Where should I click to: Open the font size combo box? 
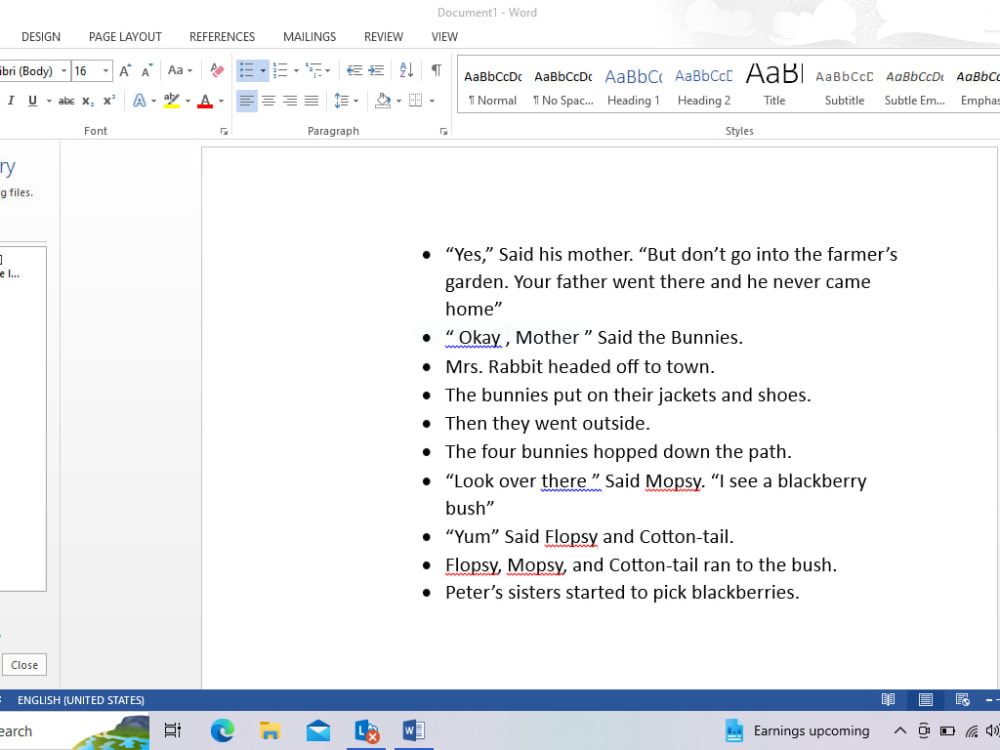92,71
